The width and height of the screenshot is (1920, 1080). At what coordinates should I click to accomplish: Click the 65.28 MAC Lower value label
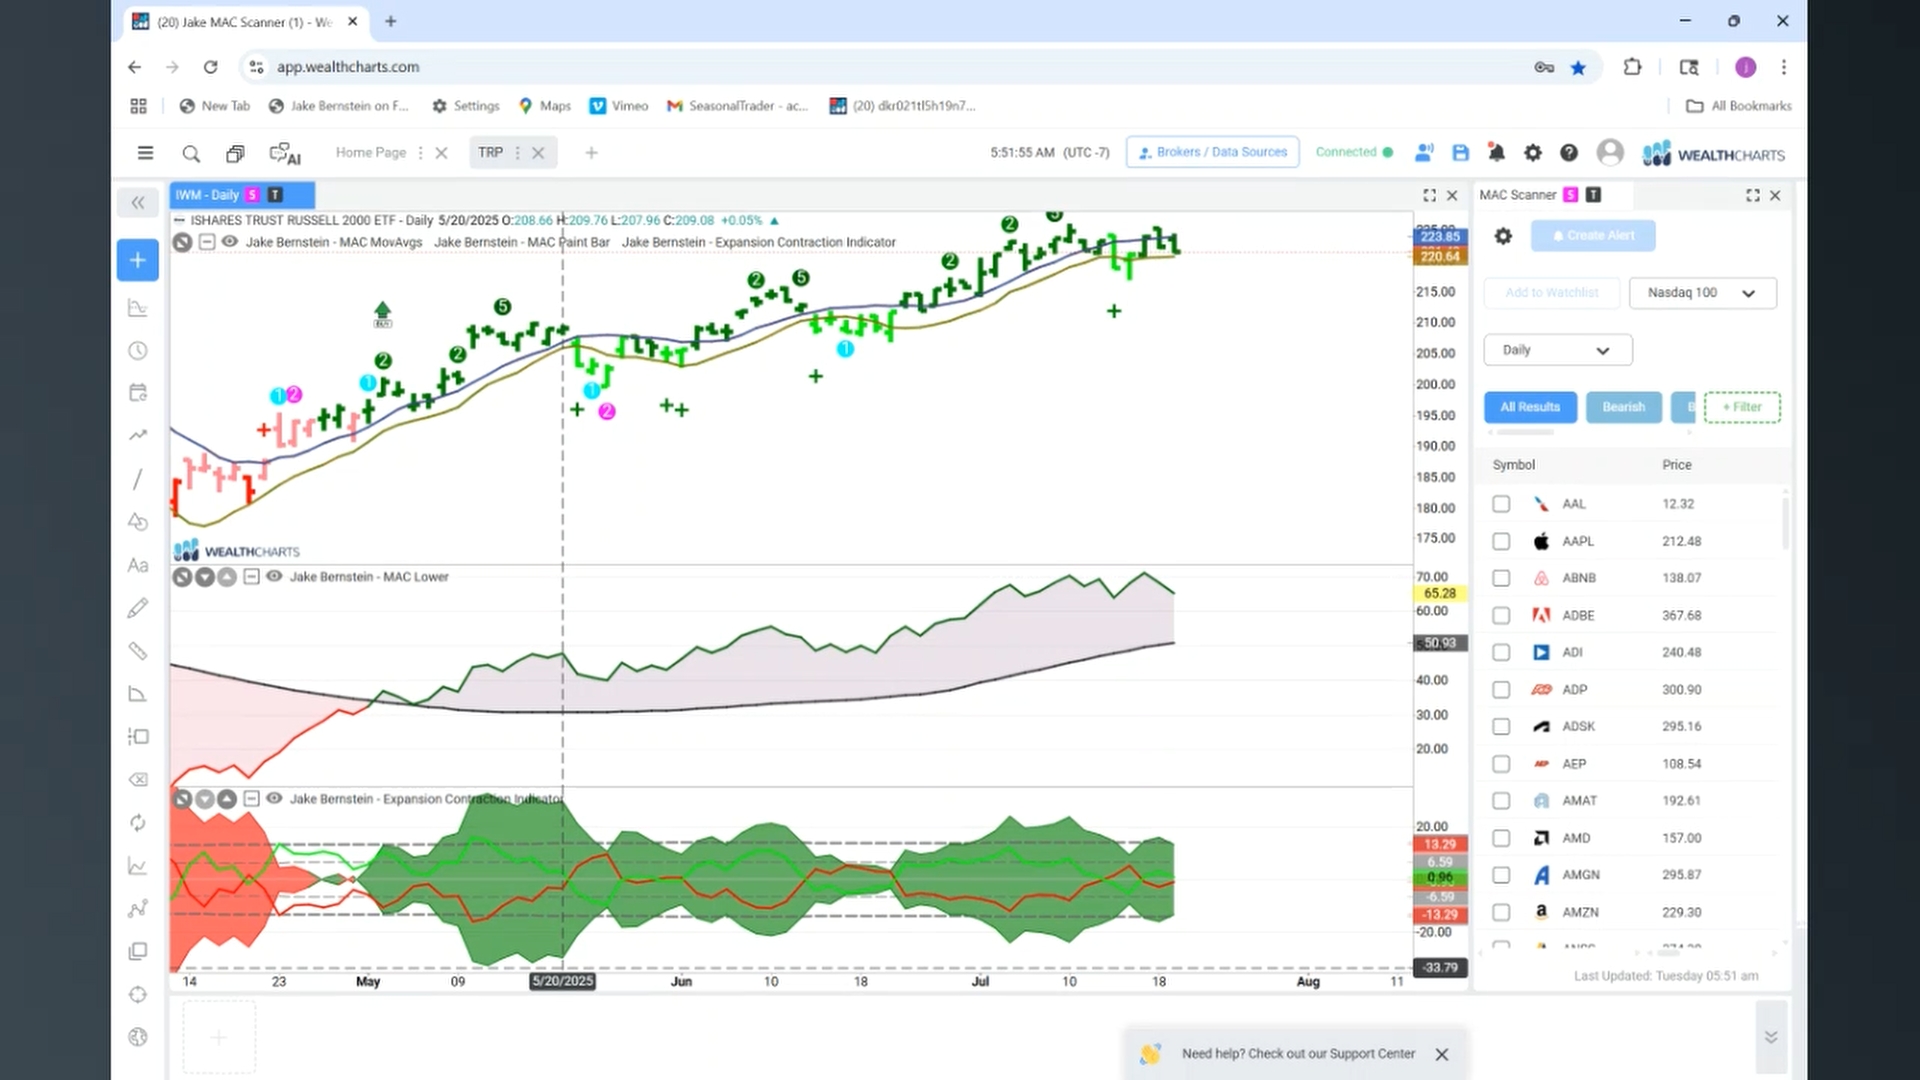click(x=1440, y=593)
